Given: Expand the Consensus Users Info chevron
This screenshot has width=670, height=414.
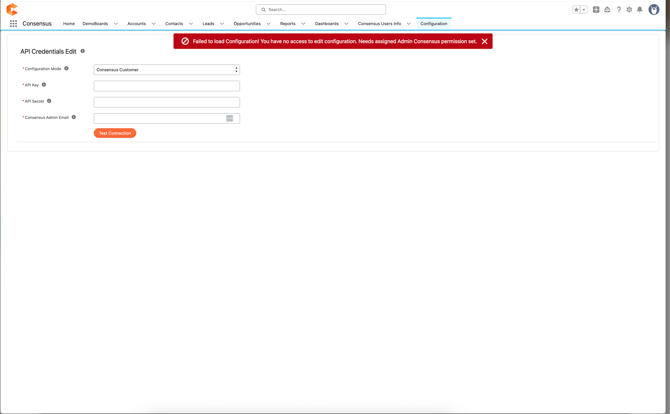Looking at the screenshot, I should point(408,23).
